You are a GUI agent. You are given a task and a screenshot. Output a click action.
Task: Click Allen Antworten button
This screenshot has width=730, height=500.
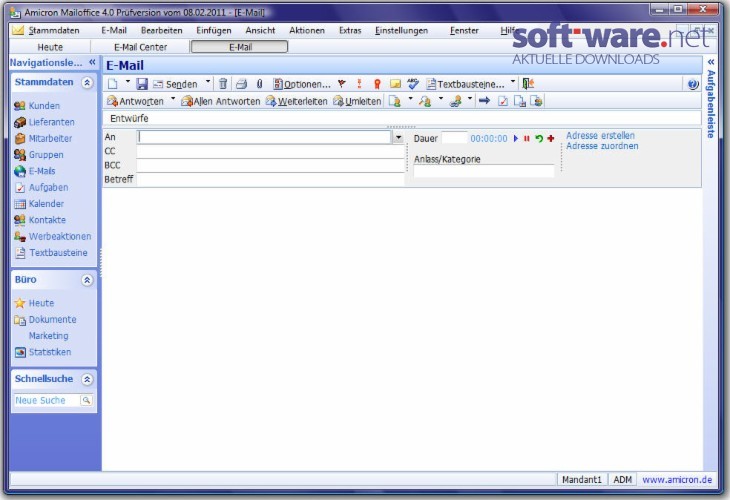221,101
